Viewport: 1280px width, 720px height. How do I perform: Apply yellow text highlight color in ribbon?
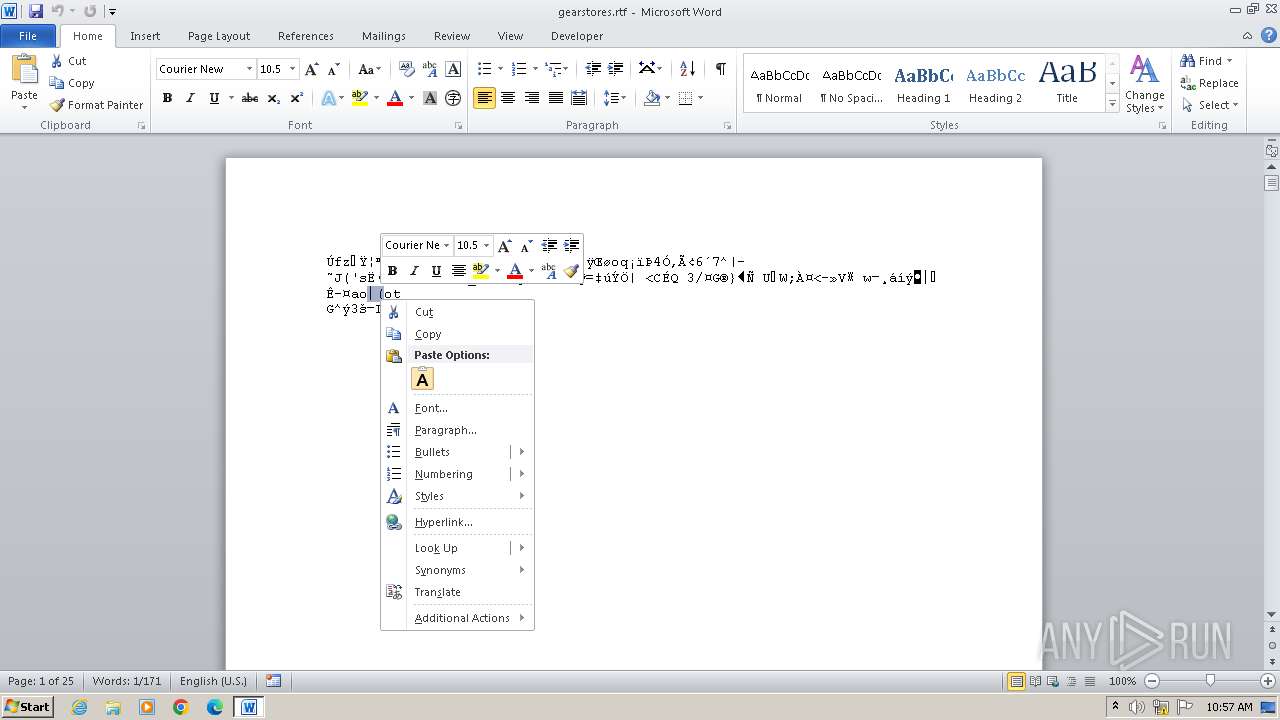pos(360,98)
